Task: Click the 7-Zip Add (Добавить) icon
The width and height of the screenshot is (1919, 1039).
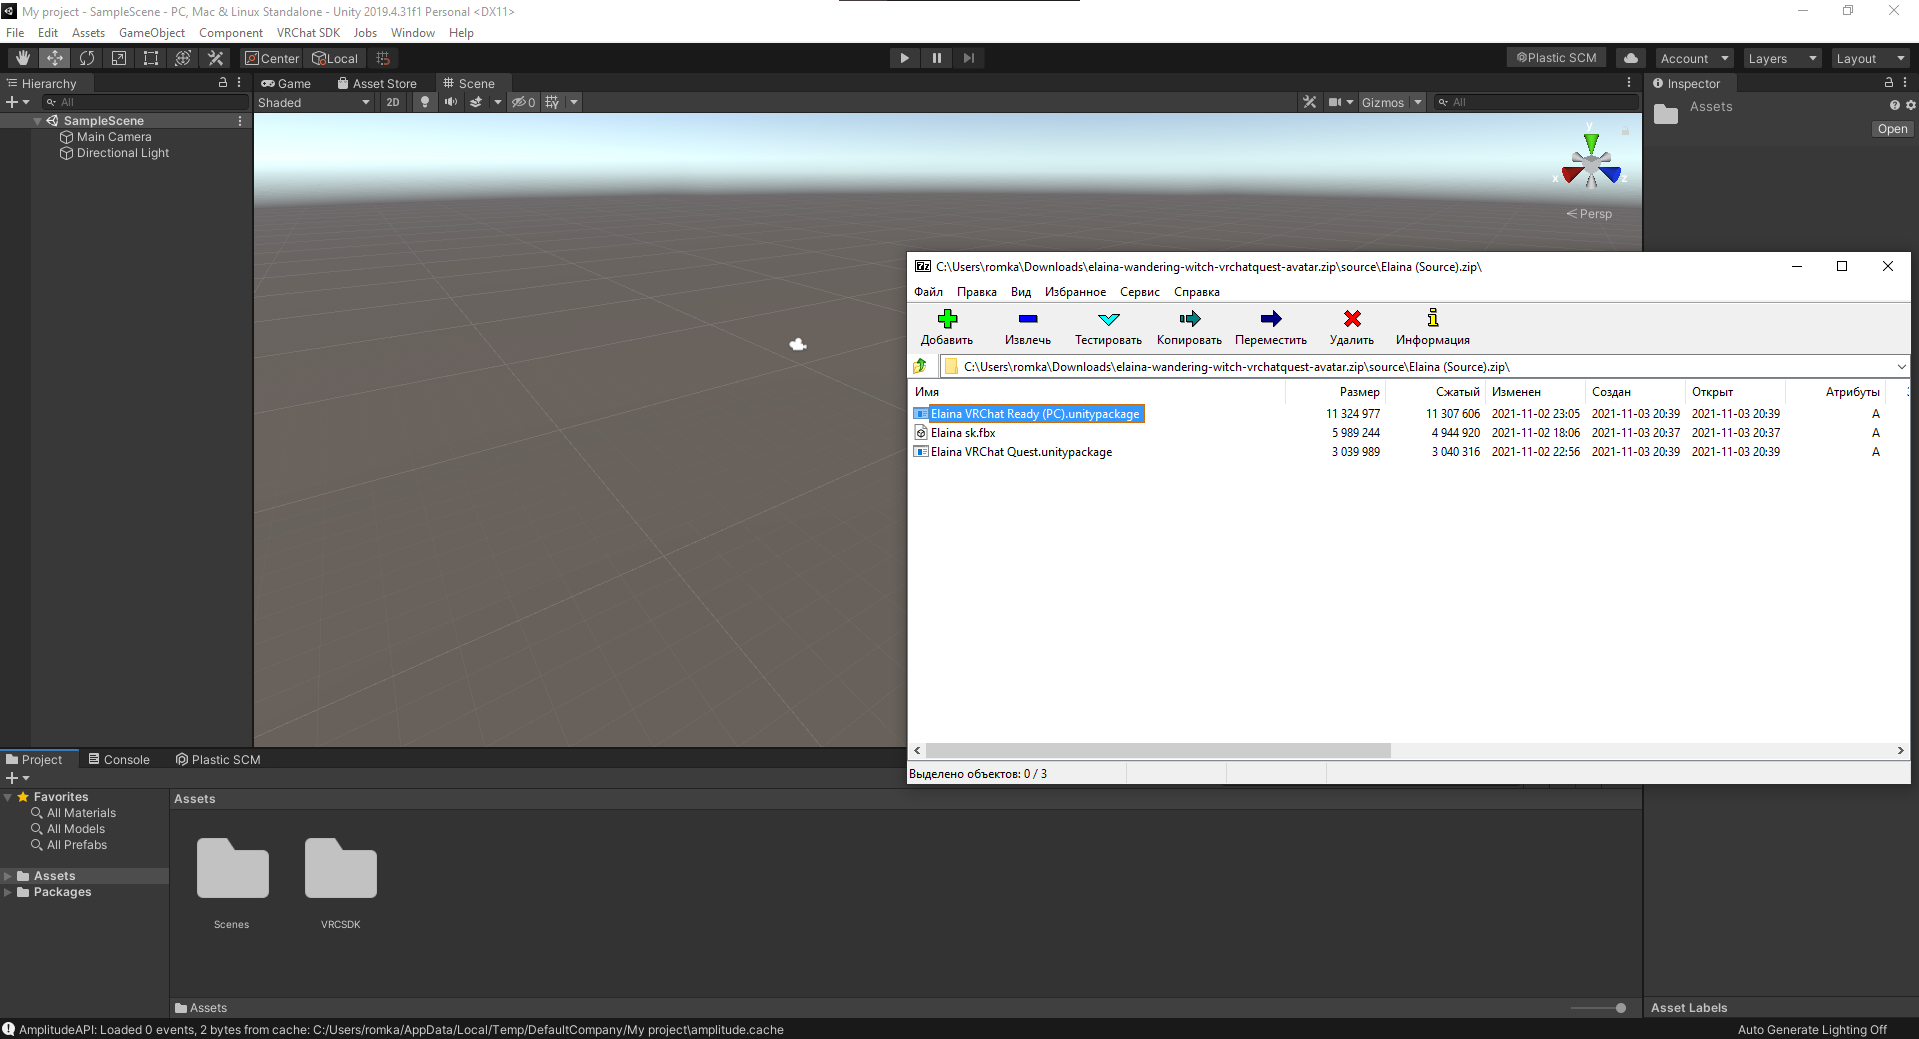Action: pyautogui.click(x=947, y=319)
